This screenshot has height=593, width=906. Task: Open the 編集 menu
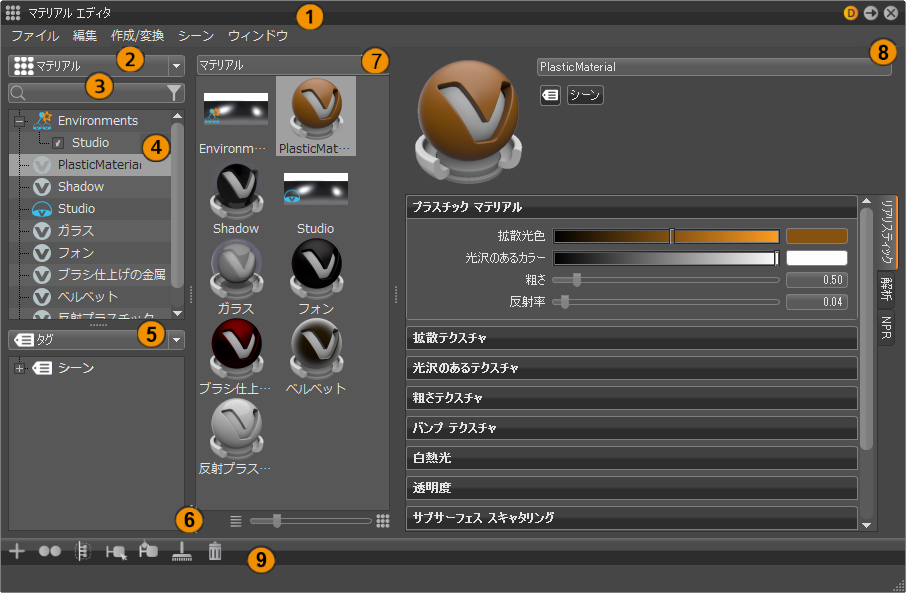(x=84, y=36)
